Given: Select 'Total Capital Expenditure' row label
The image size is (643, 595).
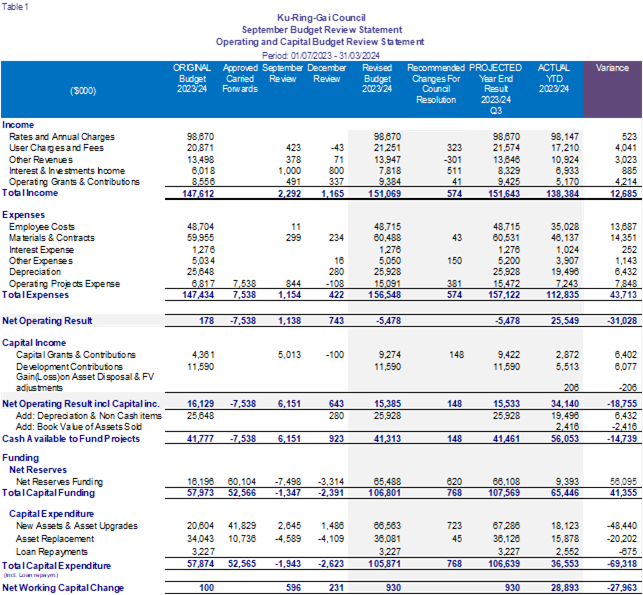Looking at the screenshot, I should tap(57, 566).
